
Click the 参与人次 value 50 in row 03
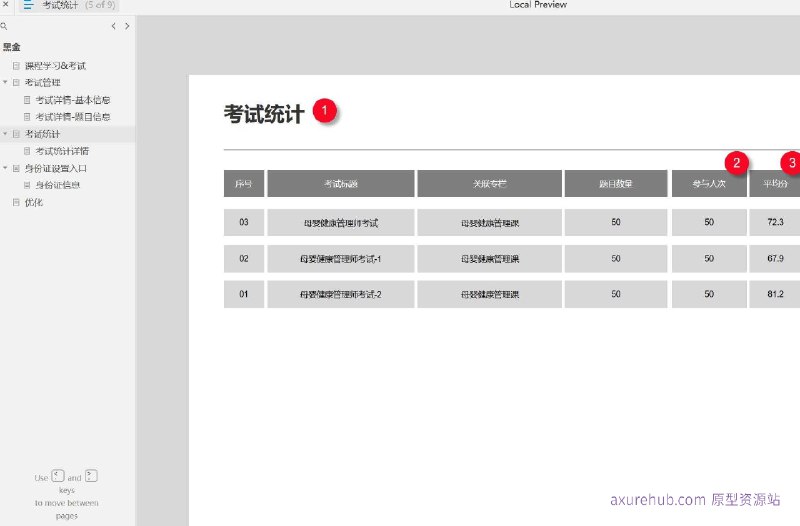tap(709, 222)
